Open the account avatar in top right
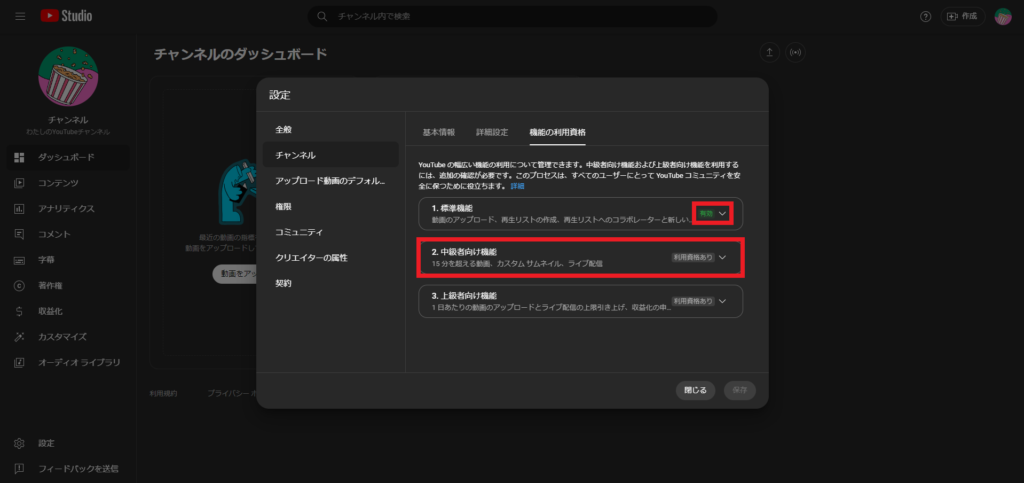 (x=1002, y=16)
